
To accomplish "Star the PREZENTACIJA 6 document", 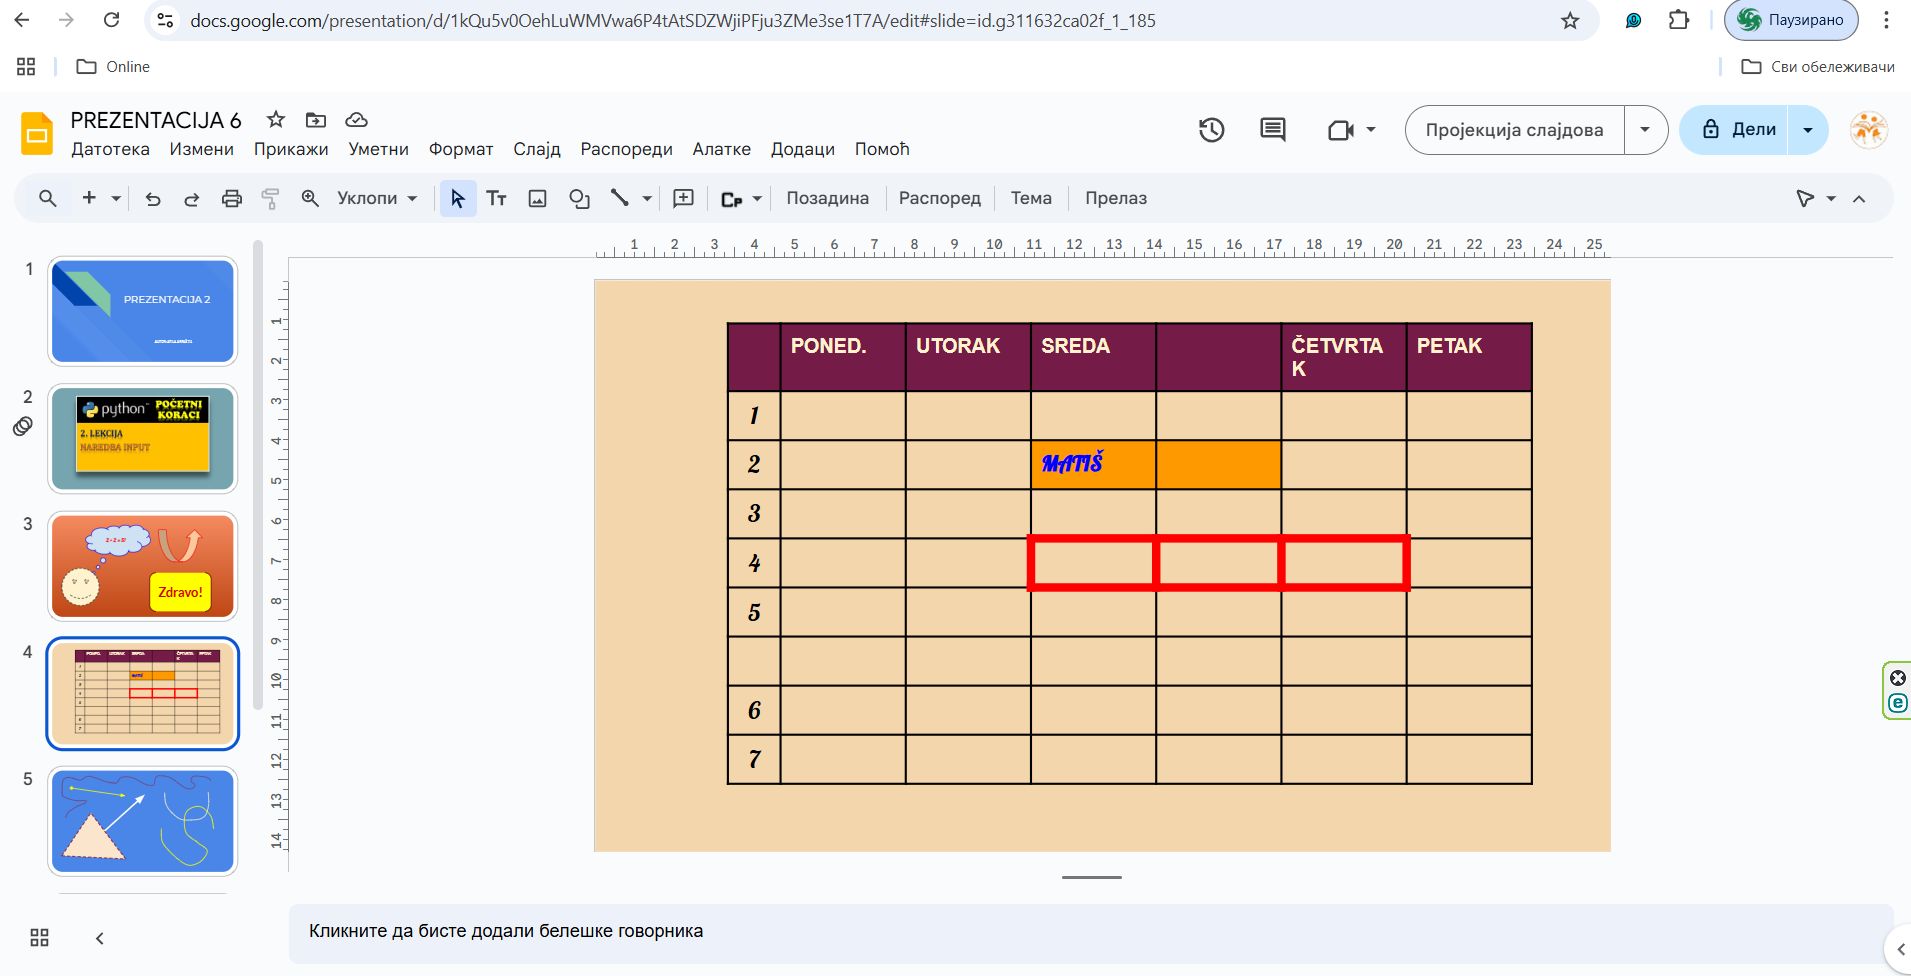I will (x=276, y=120).
